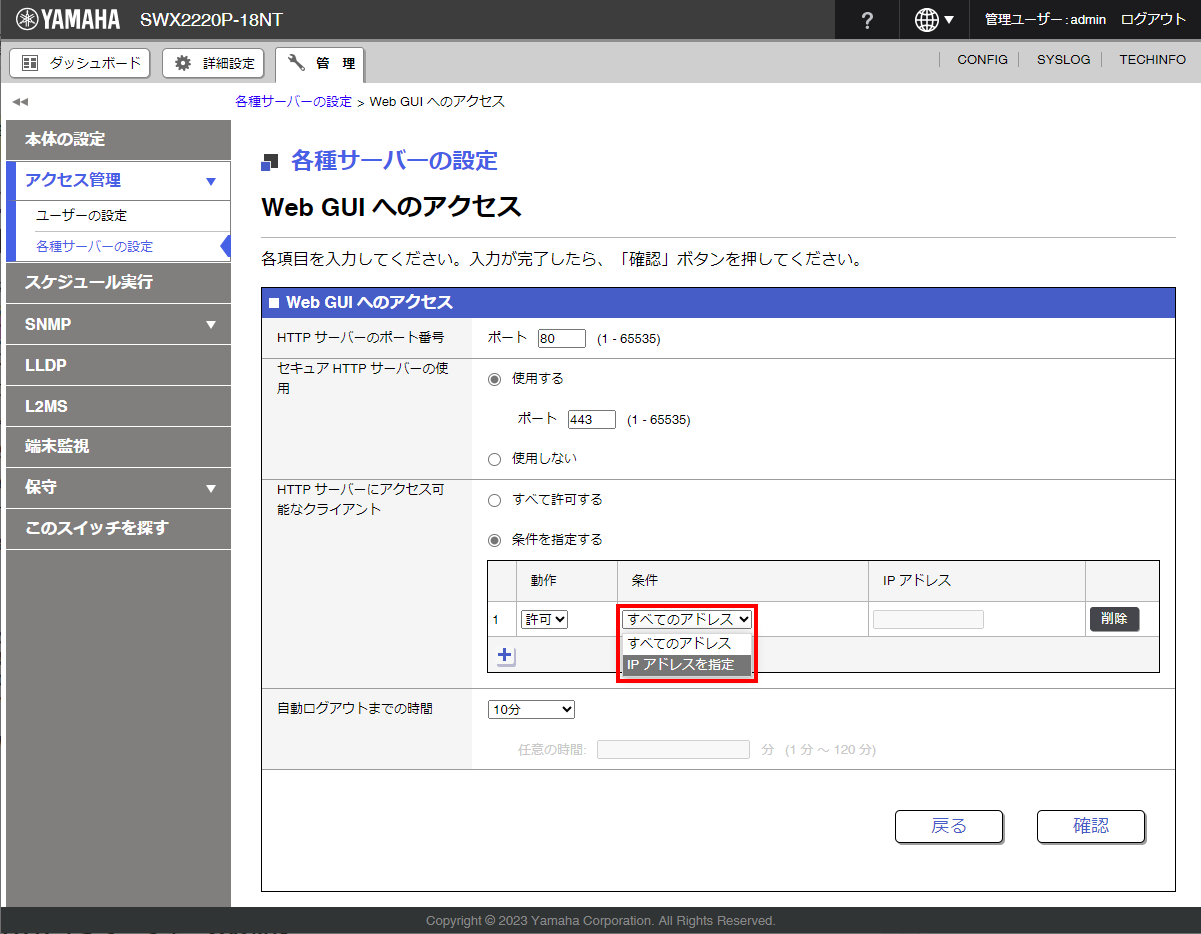Open the SYSLOG link
1201x934 pixels.
pos(1063,60)
